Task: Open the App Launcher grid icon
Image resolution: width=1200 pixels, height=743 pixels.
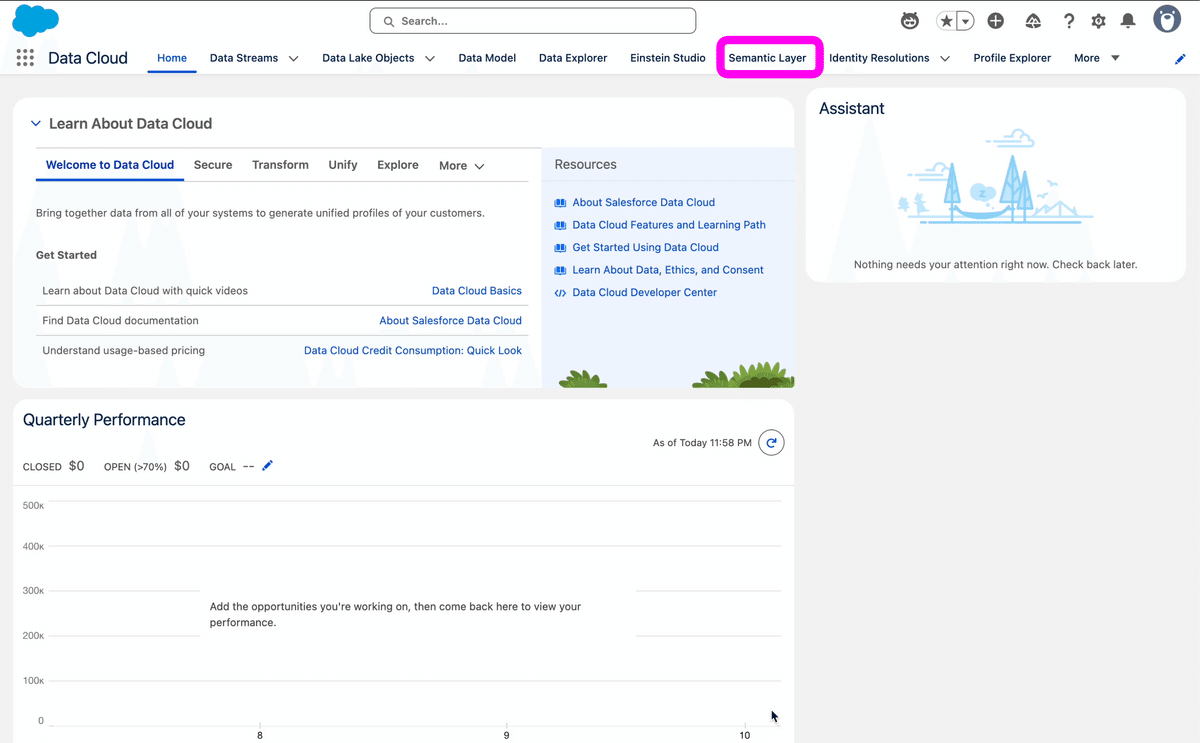Action: tap(24, 58)
